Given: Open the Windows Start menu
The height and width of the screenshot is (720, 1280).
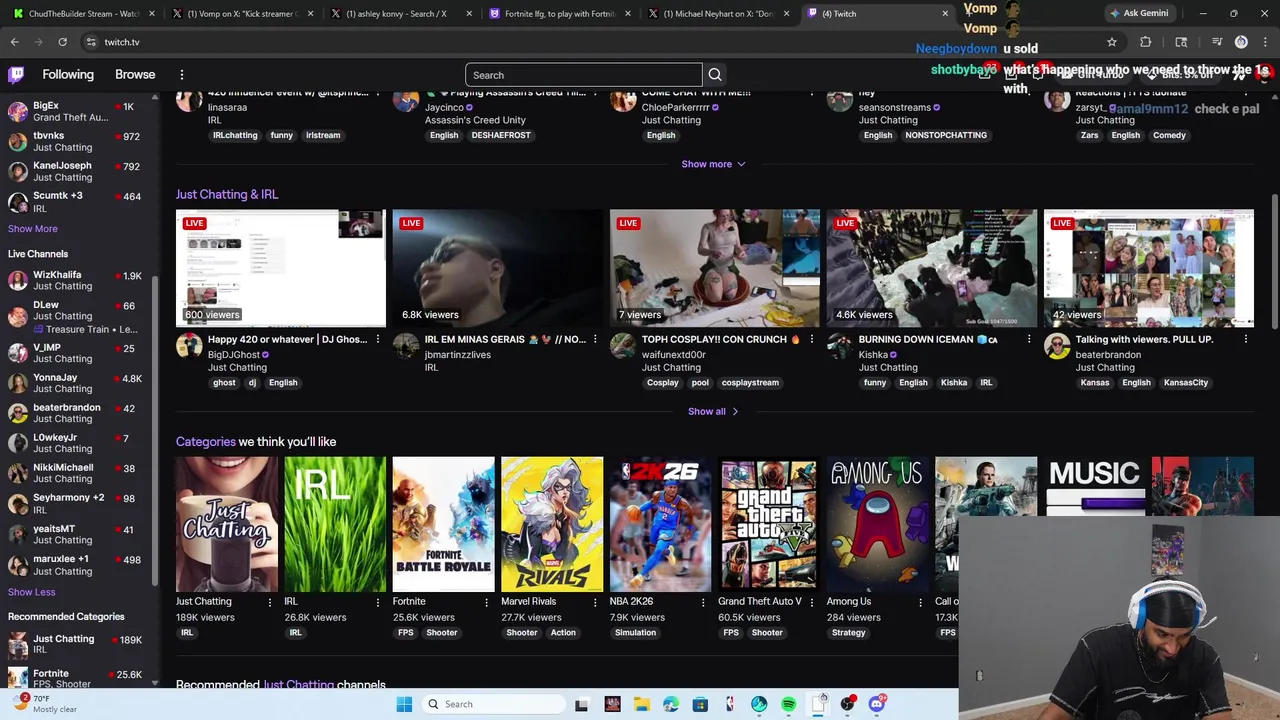Looking at the screenshot, I should click(404, 704).
